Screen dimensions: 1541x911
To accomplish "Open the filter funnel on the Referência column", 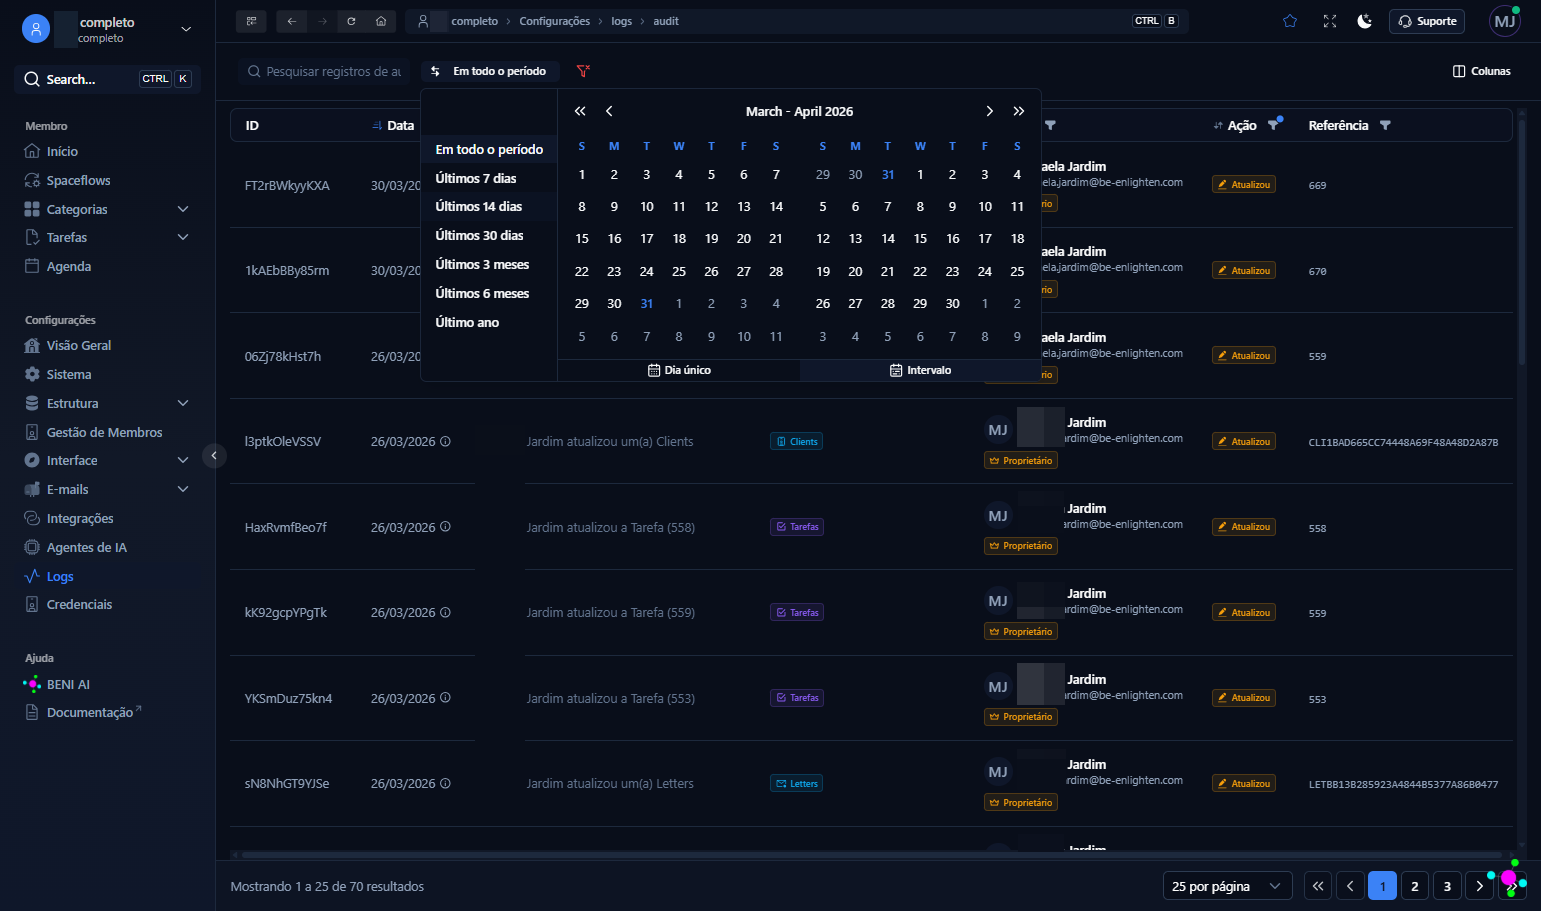I will [1385, 125].
